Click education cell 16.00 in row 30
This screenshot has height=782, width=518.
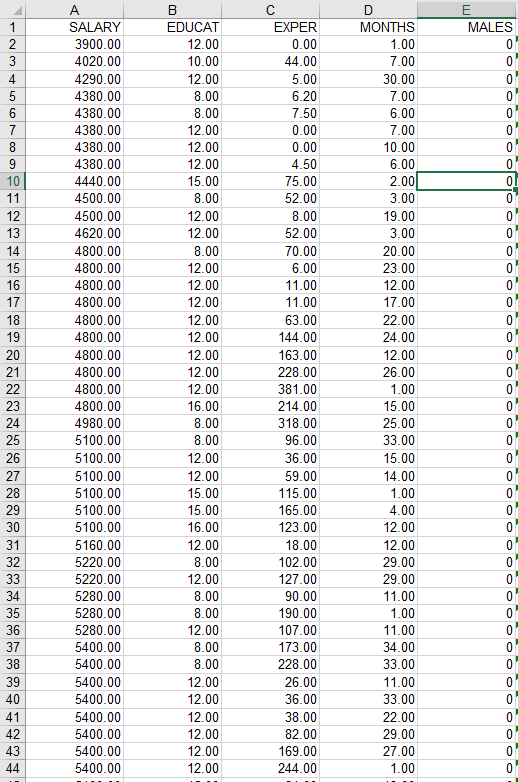pyautogui.click(x=173, y=527)
